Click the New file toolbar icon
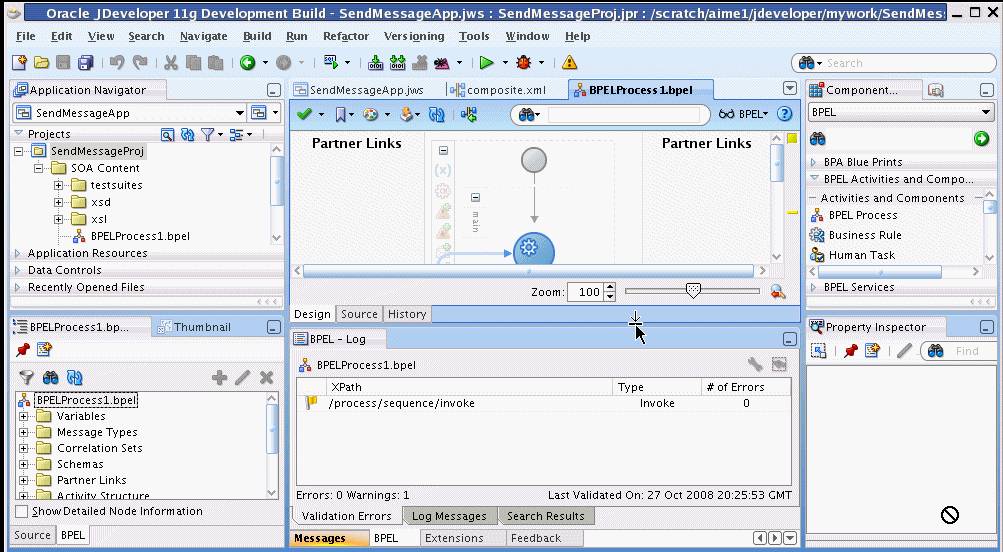The width and height of the screenshot is (1003, 552). point(20,62)
